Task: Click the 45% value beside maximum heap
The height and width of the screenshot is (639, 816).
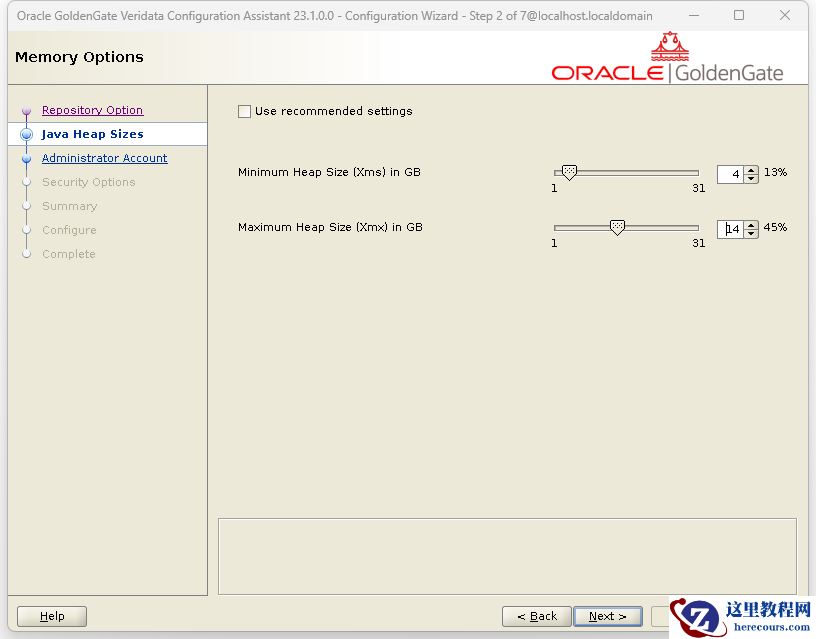Action: [x=775, y=227]
